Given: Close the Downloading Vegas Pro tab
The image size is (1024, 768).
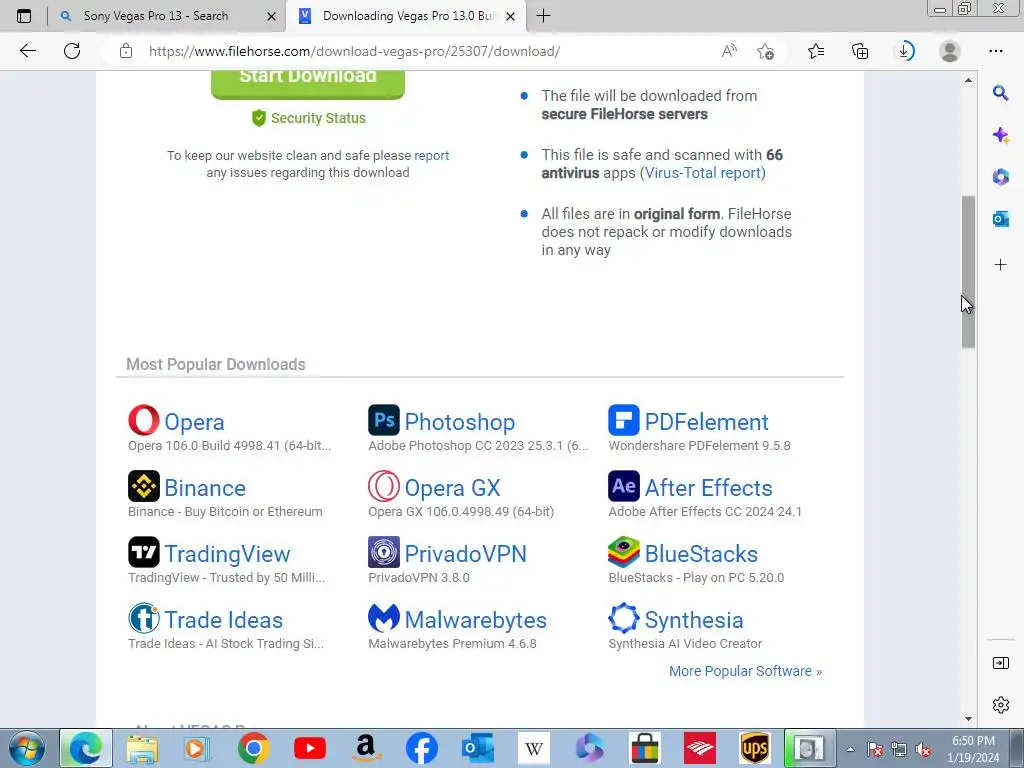Looking at the screenshot, I should coord(511,16).
